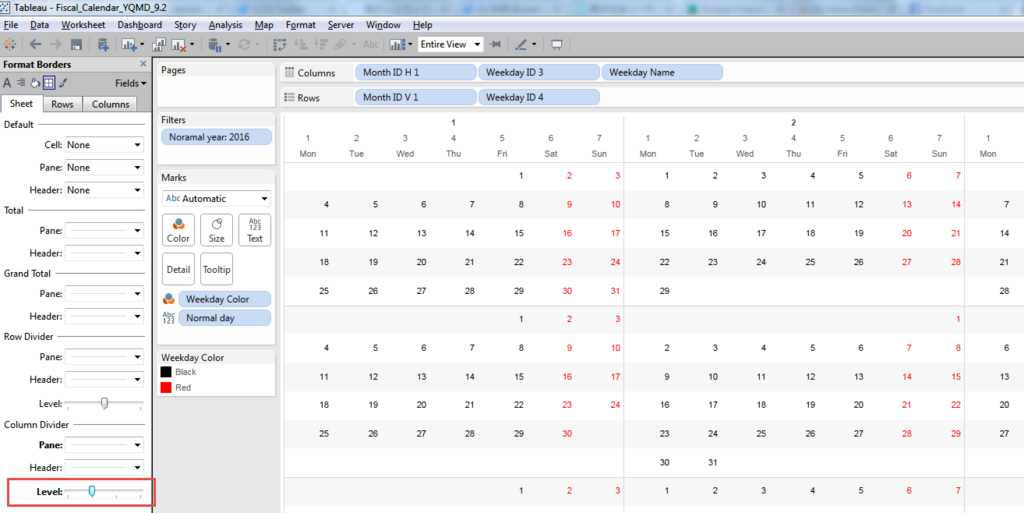This screenshot has width=1024, height=513.
Task: Click the Clear Sheet toolbar icon
Action: tap(178, 44)
